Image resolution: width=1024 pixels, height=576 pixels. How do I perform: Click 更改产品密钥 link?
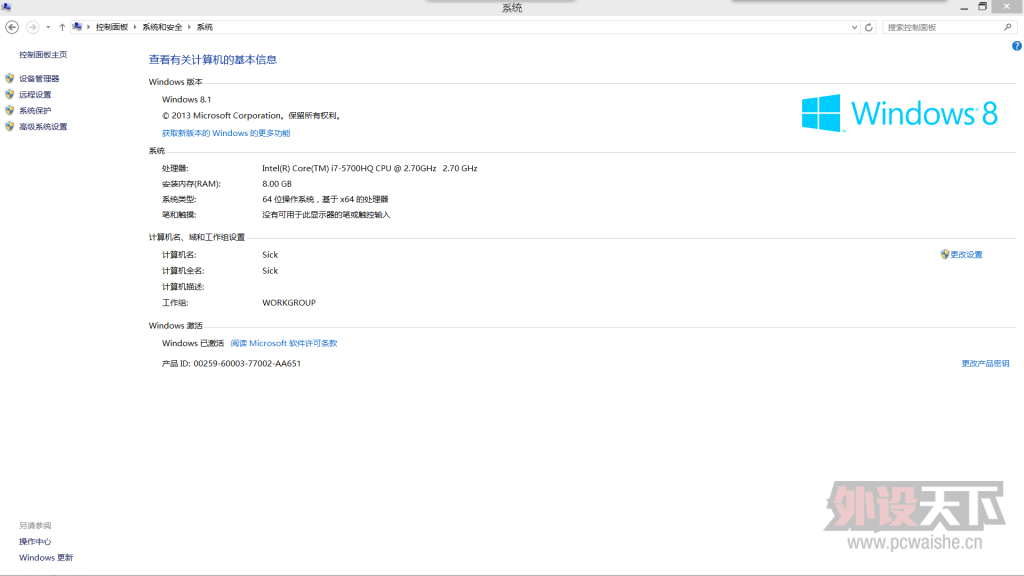(x=985, y=363)
